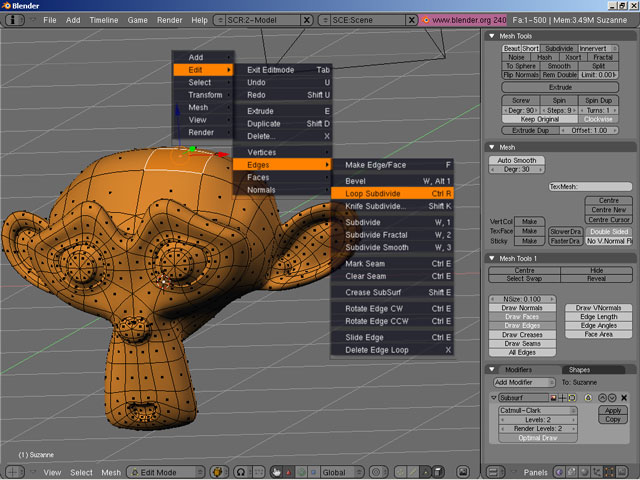Open the Add Modifier dropdown

(524, 382)
